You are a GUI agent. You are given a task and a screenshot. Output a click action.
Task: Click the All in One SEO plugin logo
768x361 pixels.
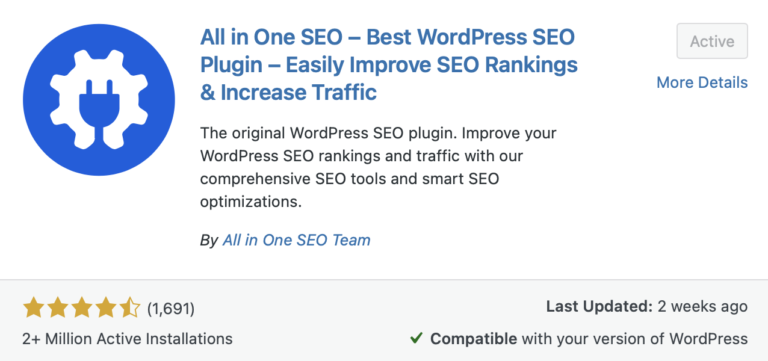99,99
